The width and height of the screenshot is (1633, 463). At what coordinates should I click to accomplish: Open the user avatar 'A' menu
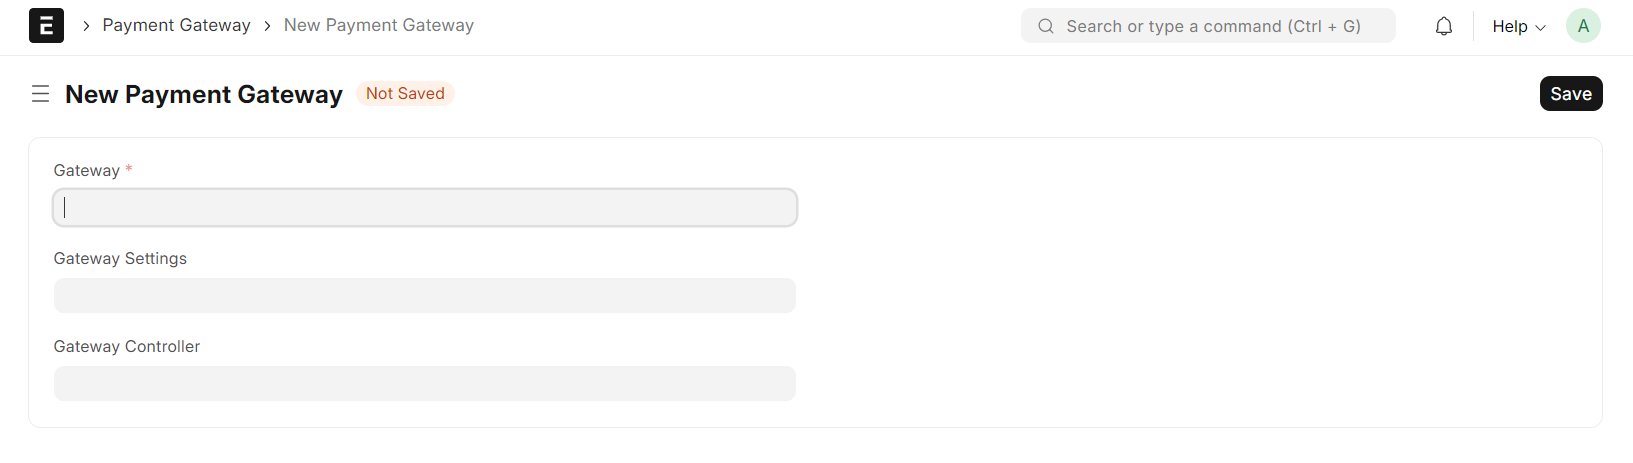pos(1583,26)
